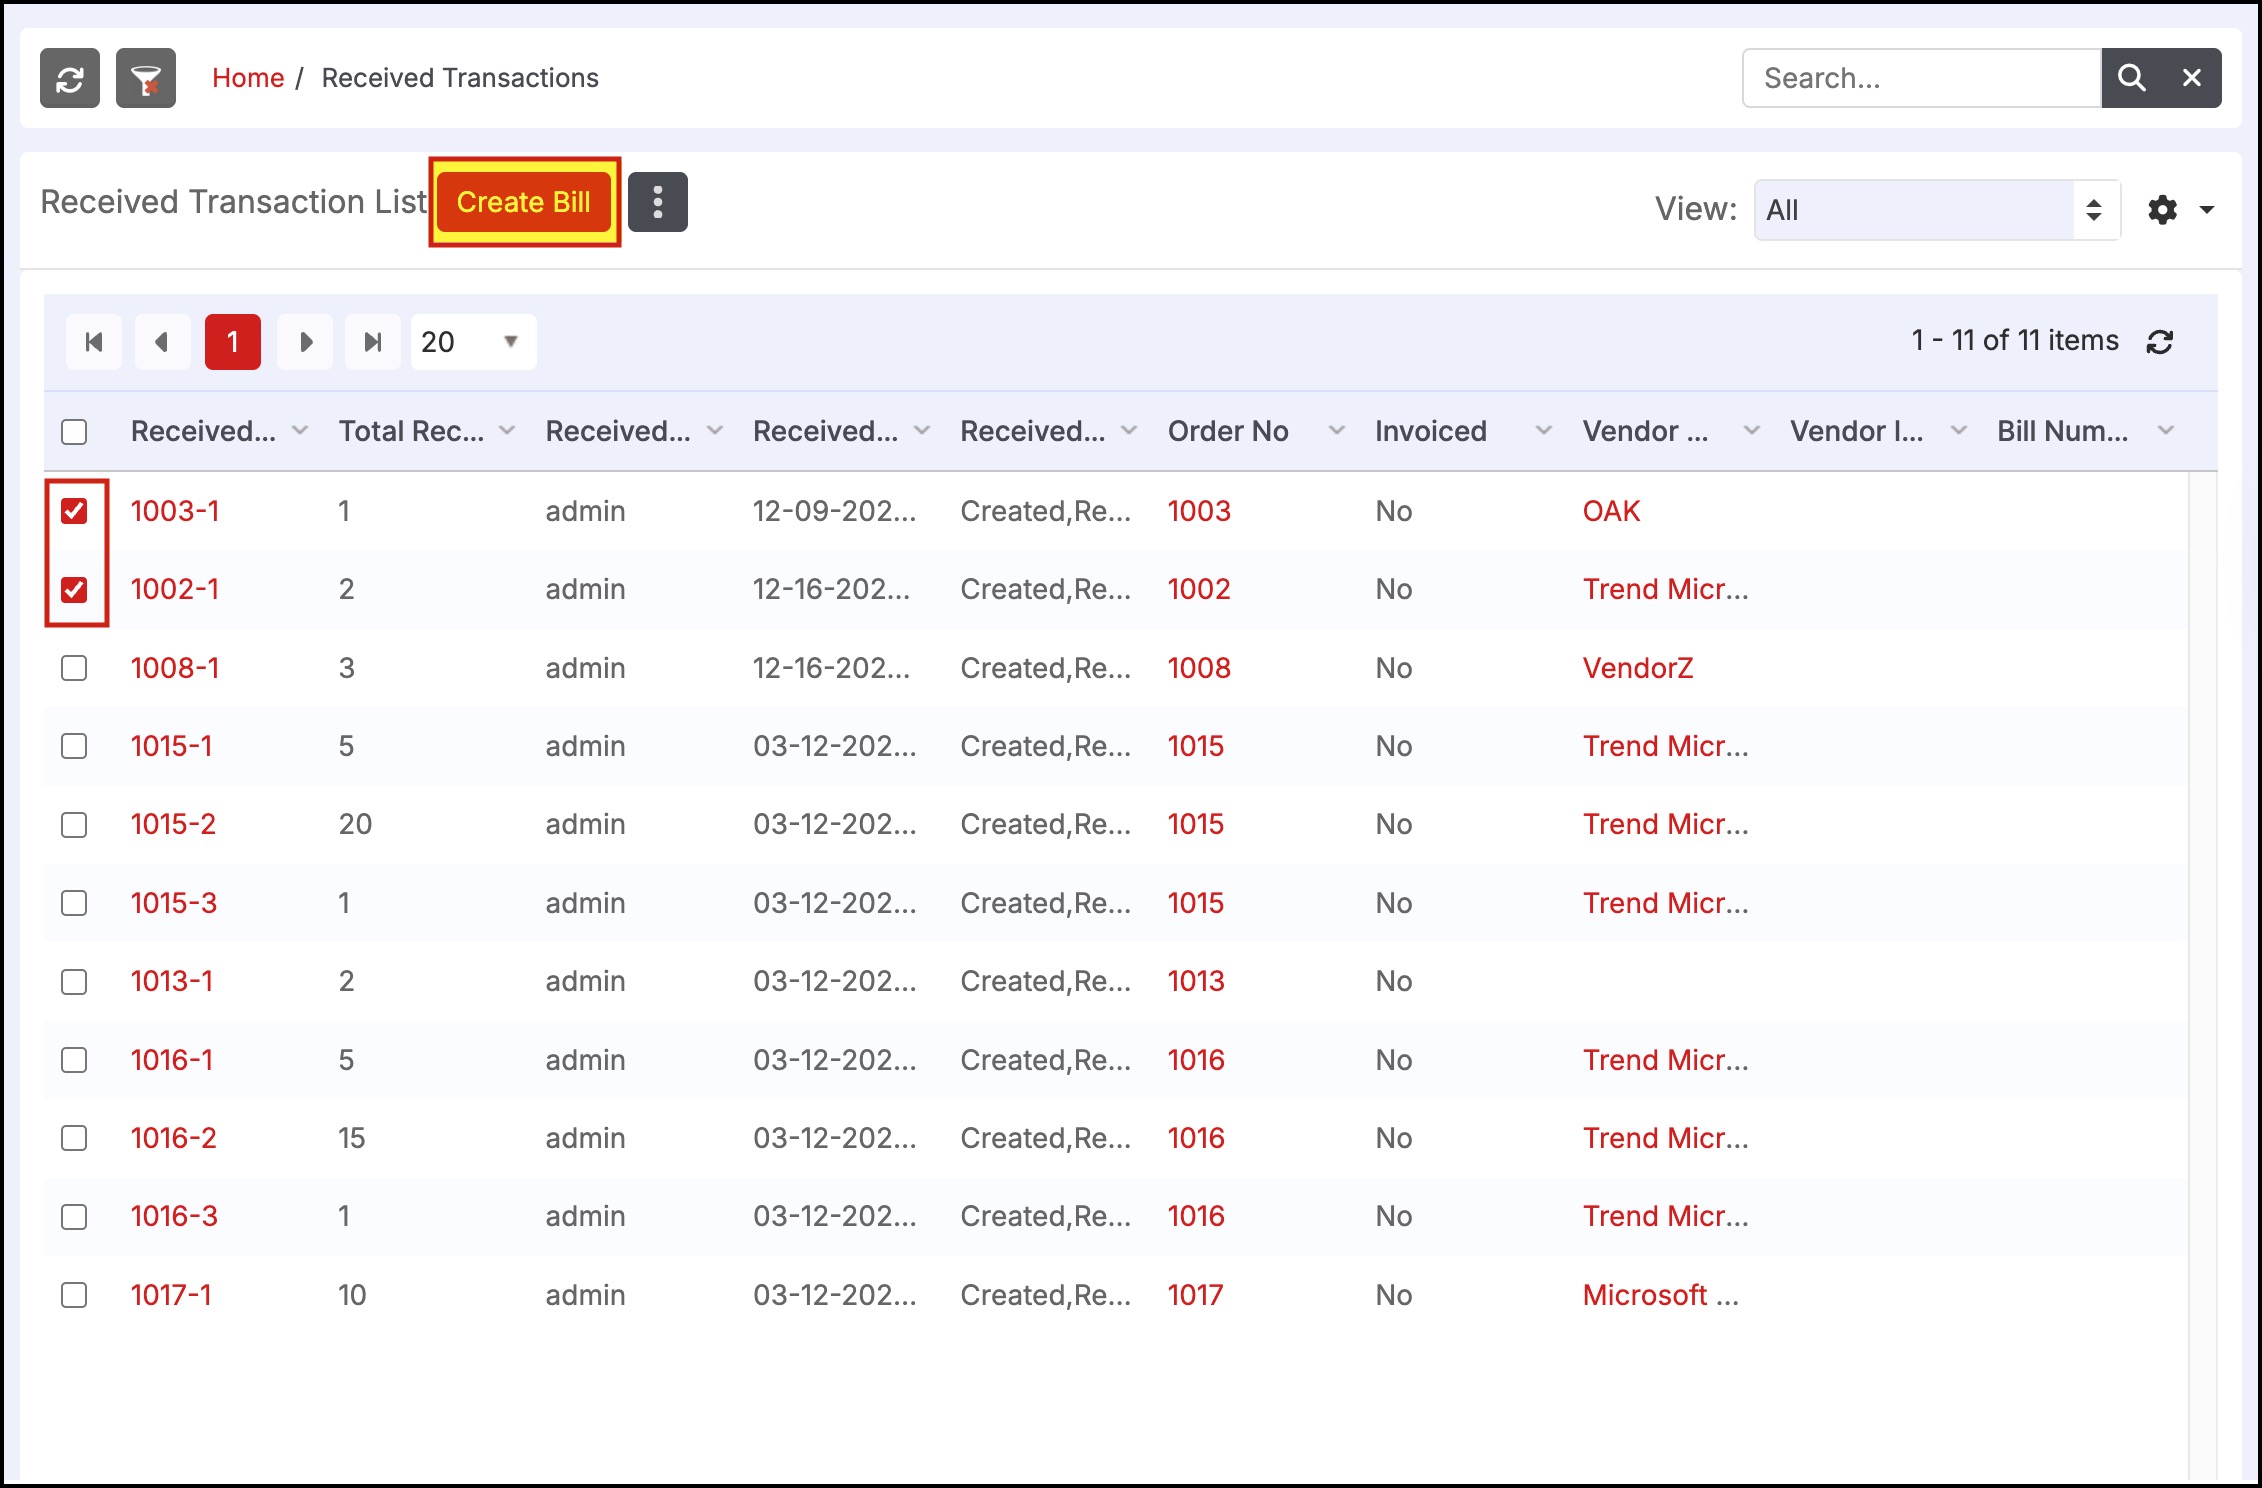Screen dimensions: 2262x1488
Task: Open the page size dropdown showing 20
Action: click(473, 342)
